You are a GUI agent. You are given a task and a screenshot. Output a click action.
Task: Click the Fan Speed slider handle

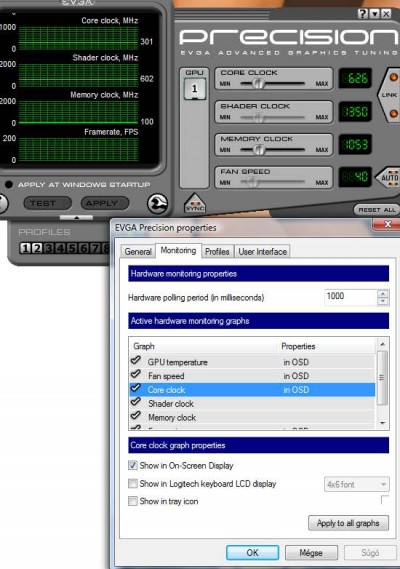coord(252,182)
